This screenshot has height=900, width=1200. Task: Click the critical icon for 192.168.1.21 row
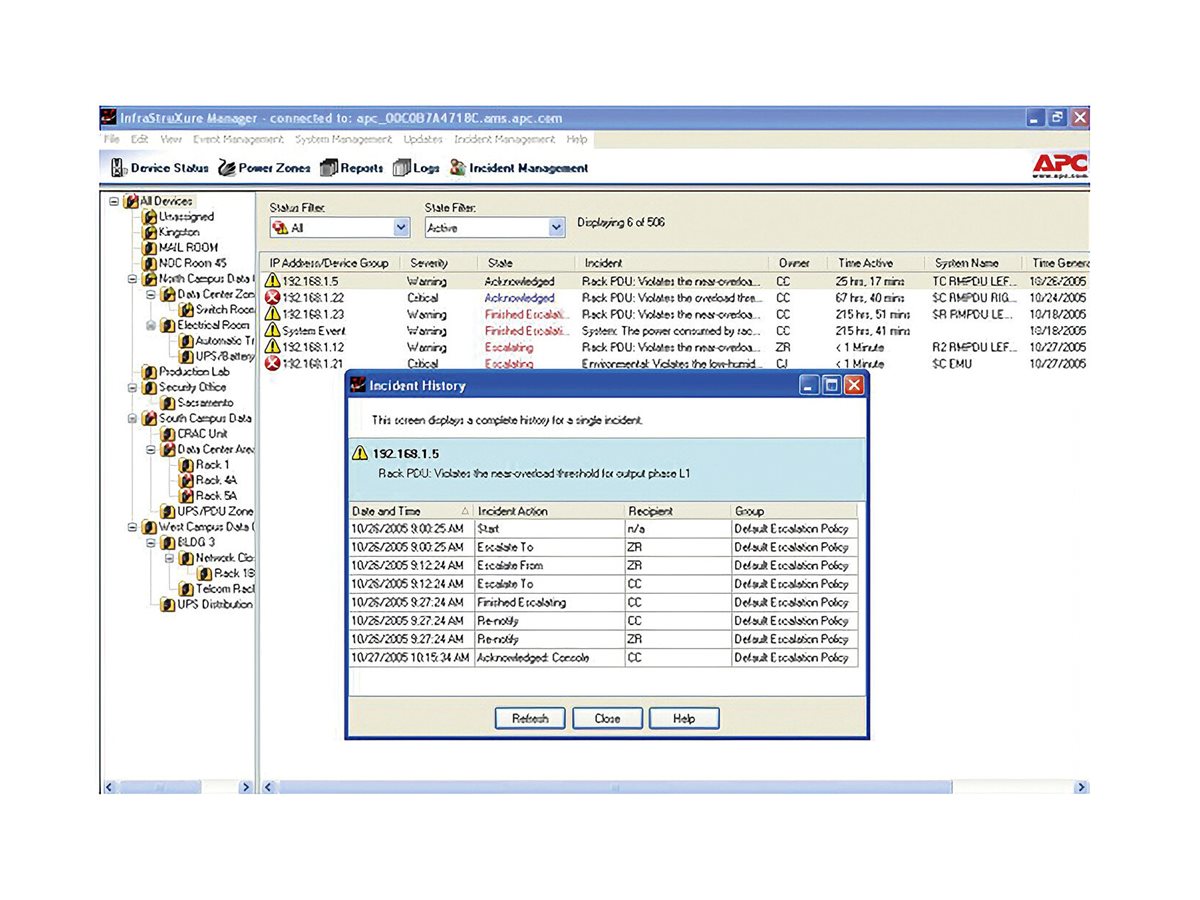click(x=271, y=363)
